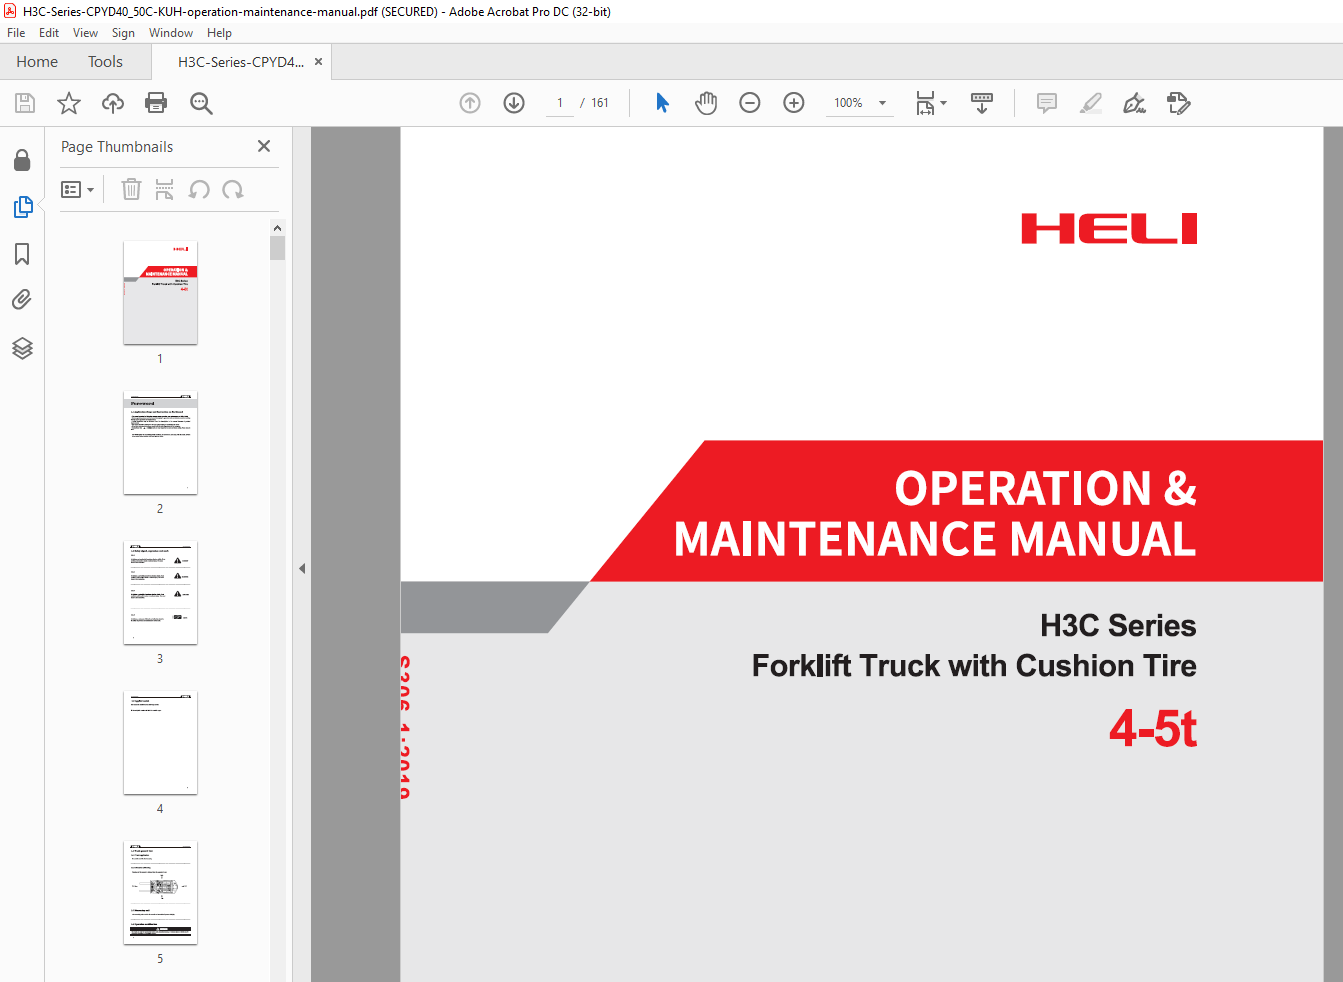Click 'OPERATION &' title text in document
1343x982 pixels.
(x=1045, y=489)
